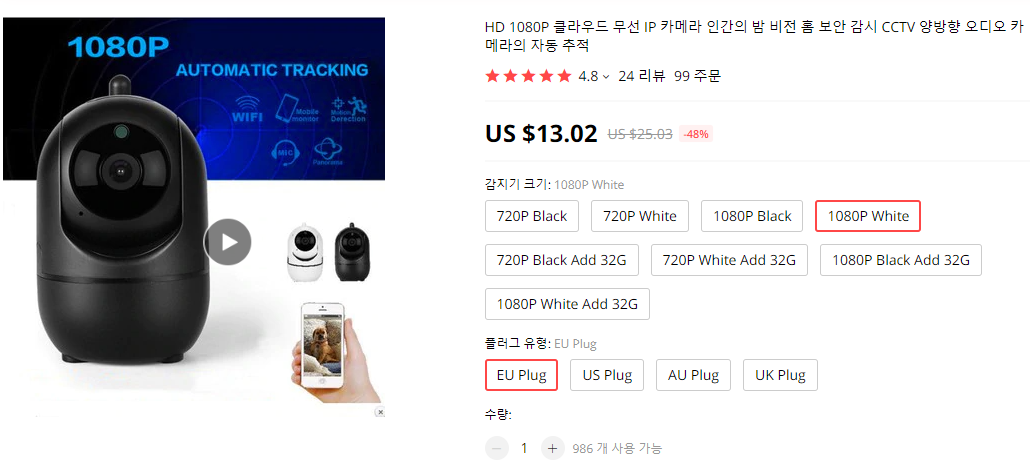Select 1080P Black Add 32G option

901,260
